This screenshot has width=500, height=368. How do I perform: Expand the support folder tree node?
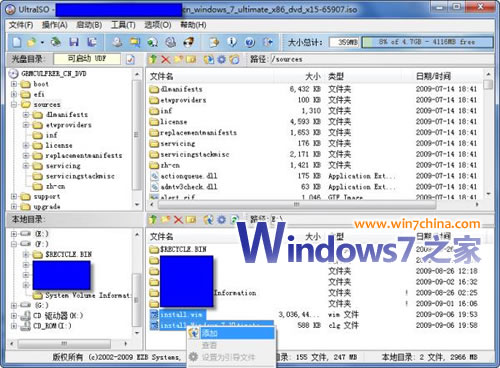click(x=14, y=197)
